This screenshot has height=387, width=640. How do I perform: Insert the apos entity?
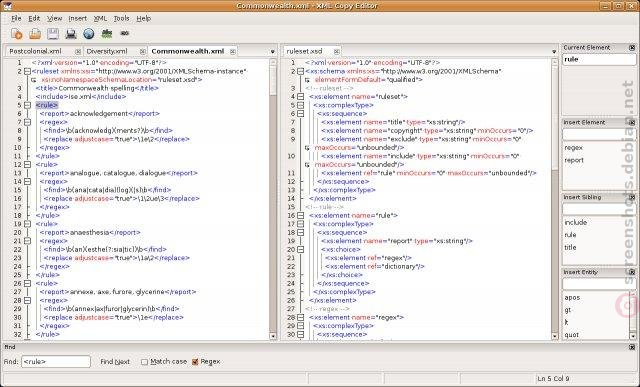click(x=572, y=298)
